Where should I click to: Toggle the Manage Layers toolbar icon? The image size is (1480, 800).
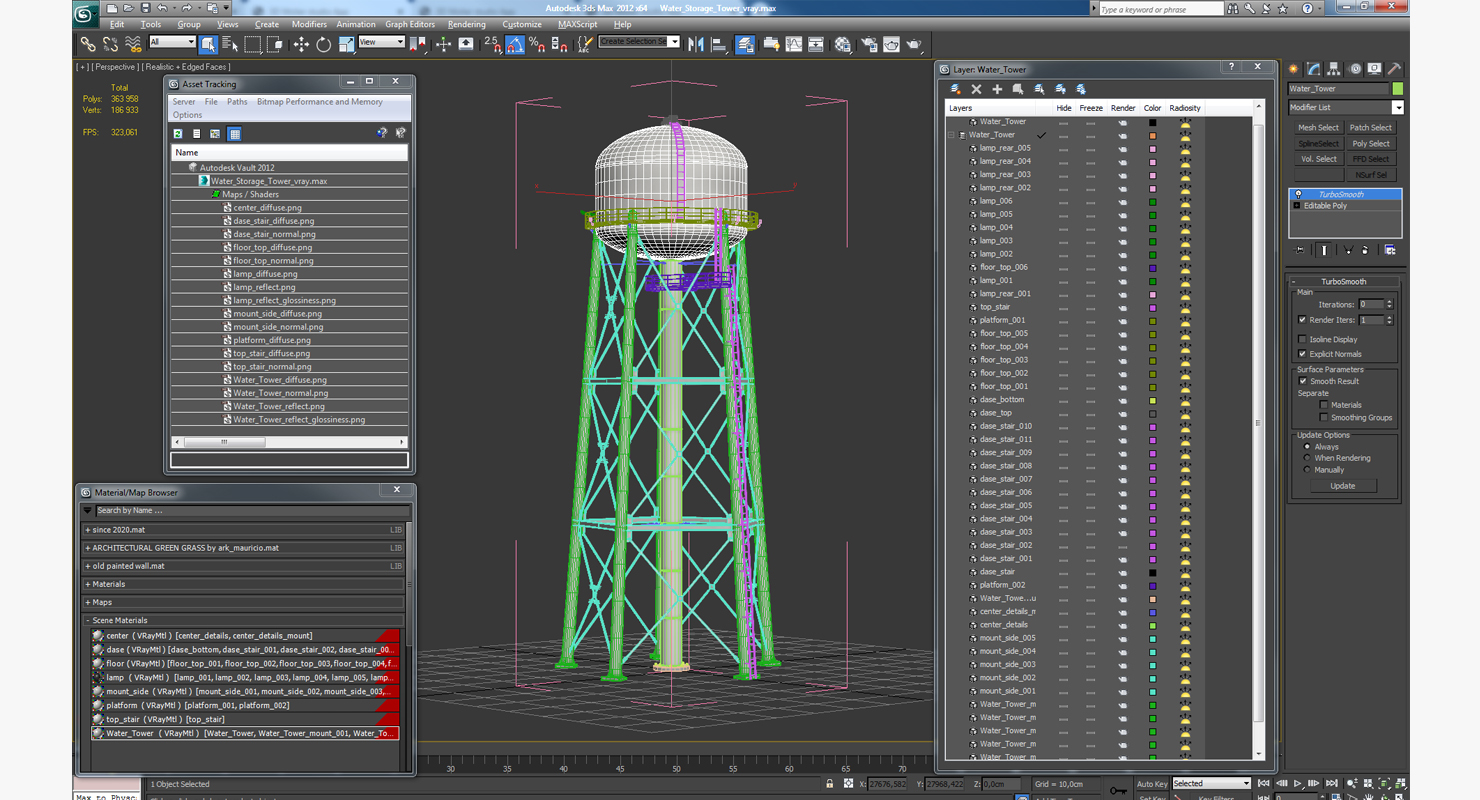[745, 45]
